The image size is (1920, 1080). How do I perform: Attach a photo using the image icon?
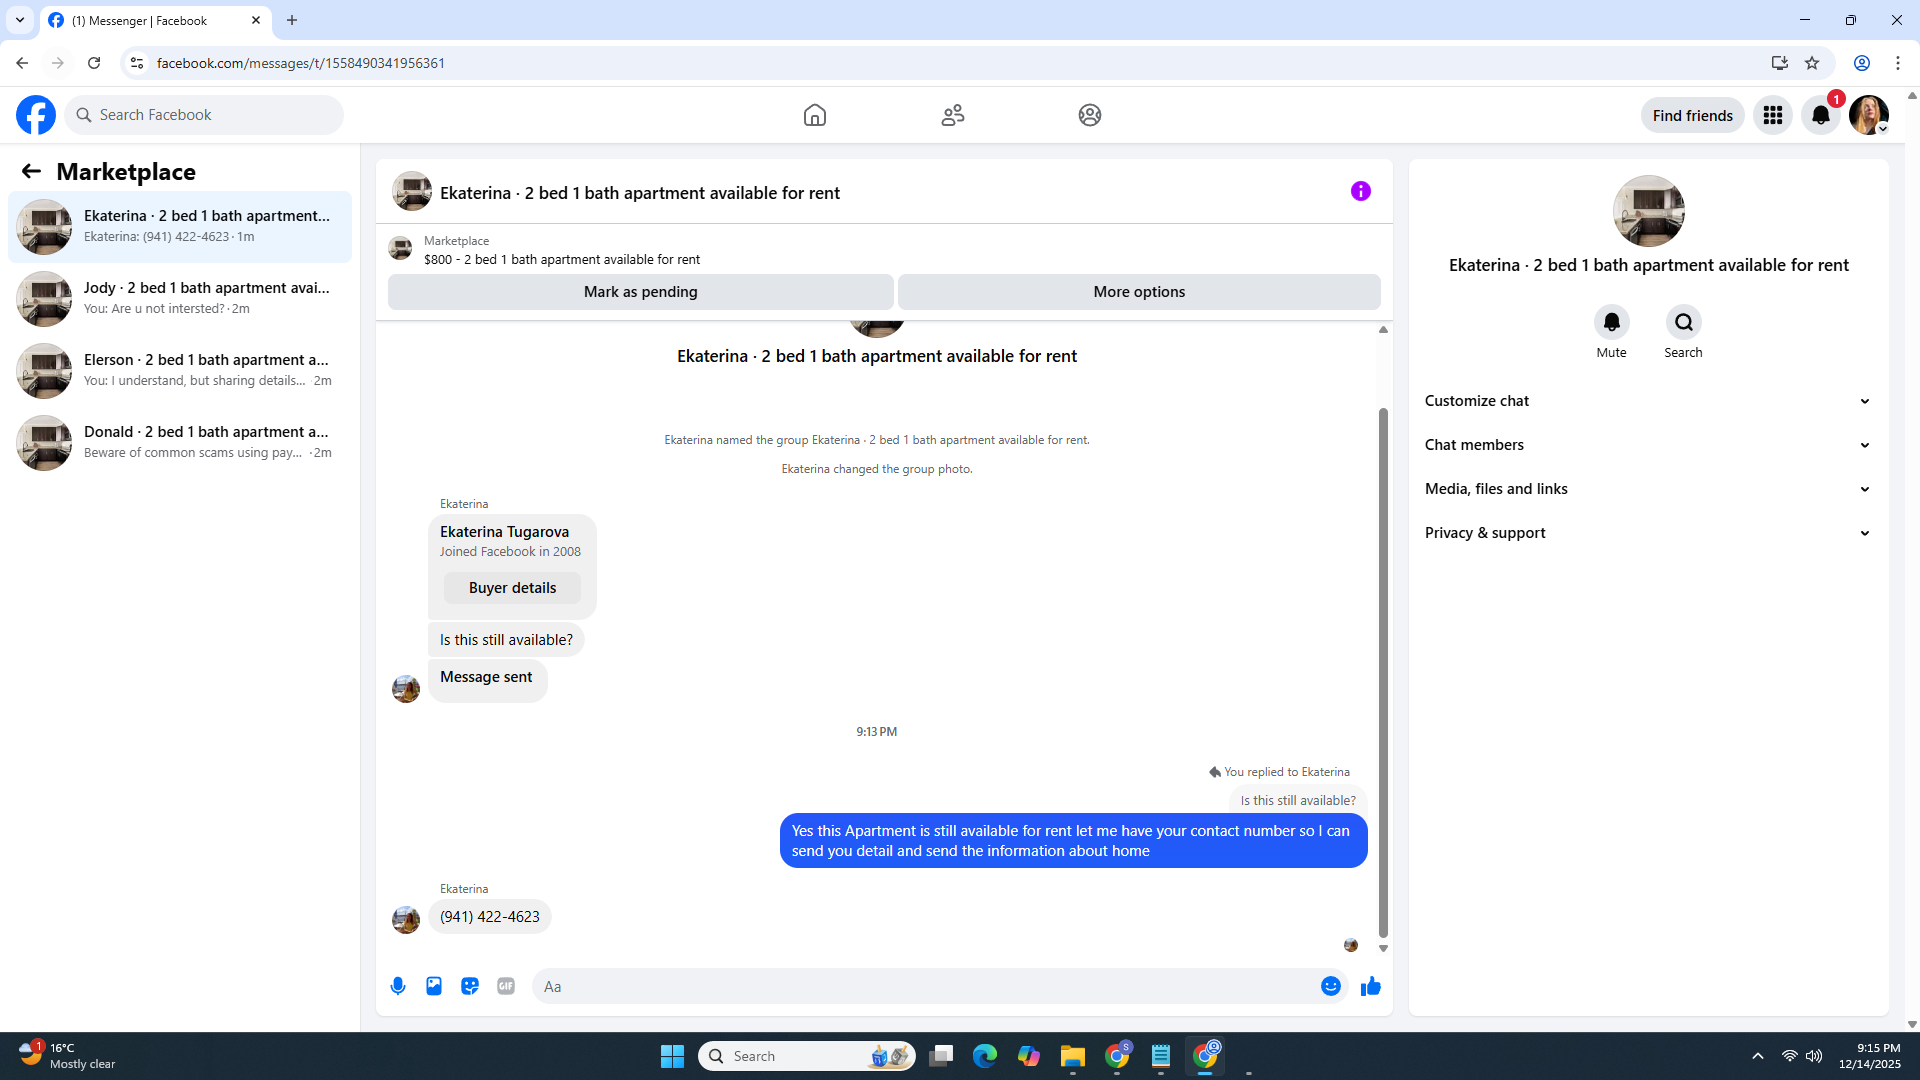[x=434, y=986]
